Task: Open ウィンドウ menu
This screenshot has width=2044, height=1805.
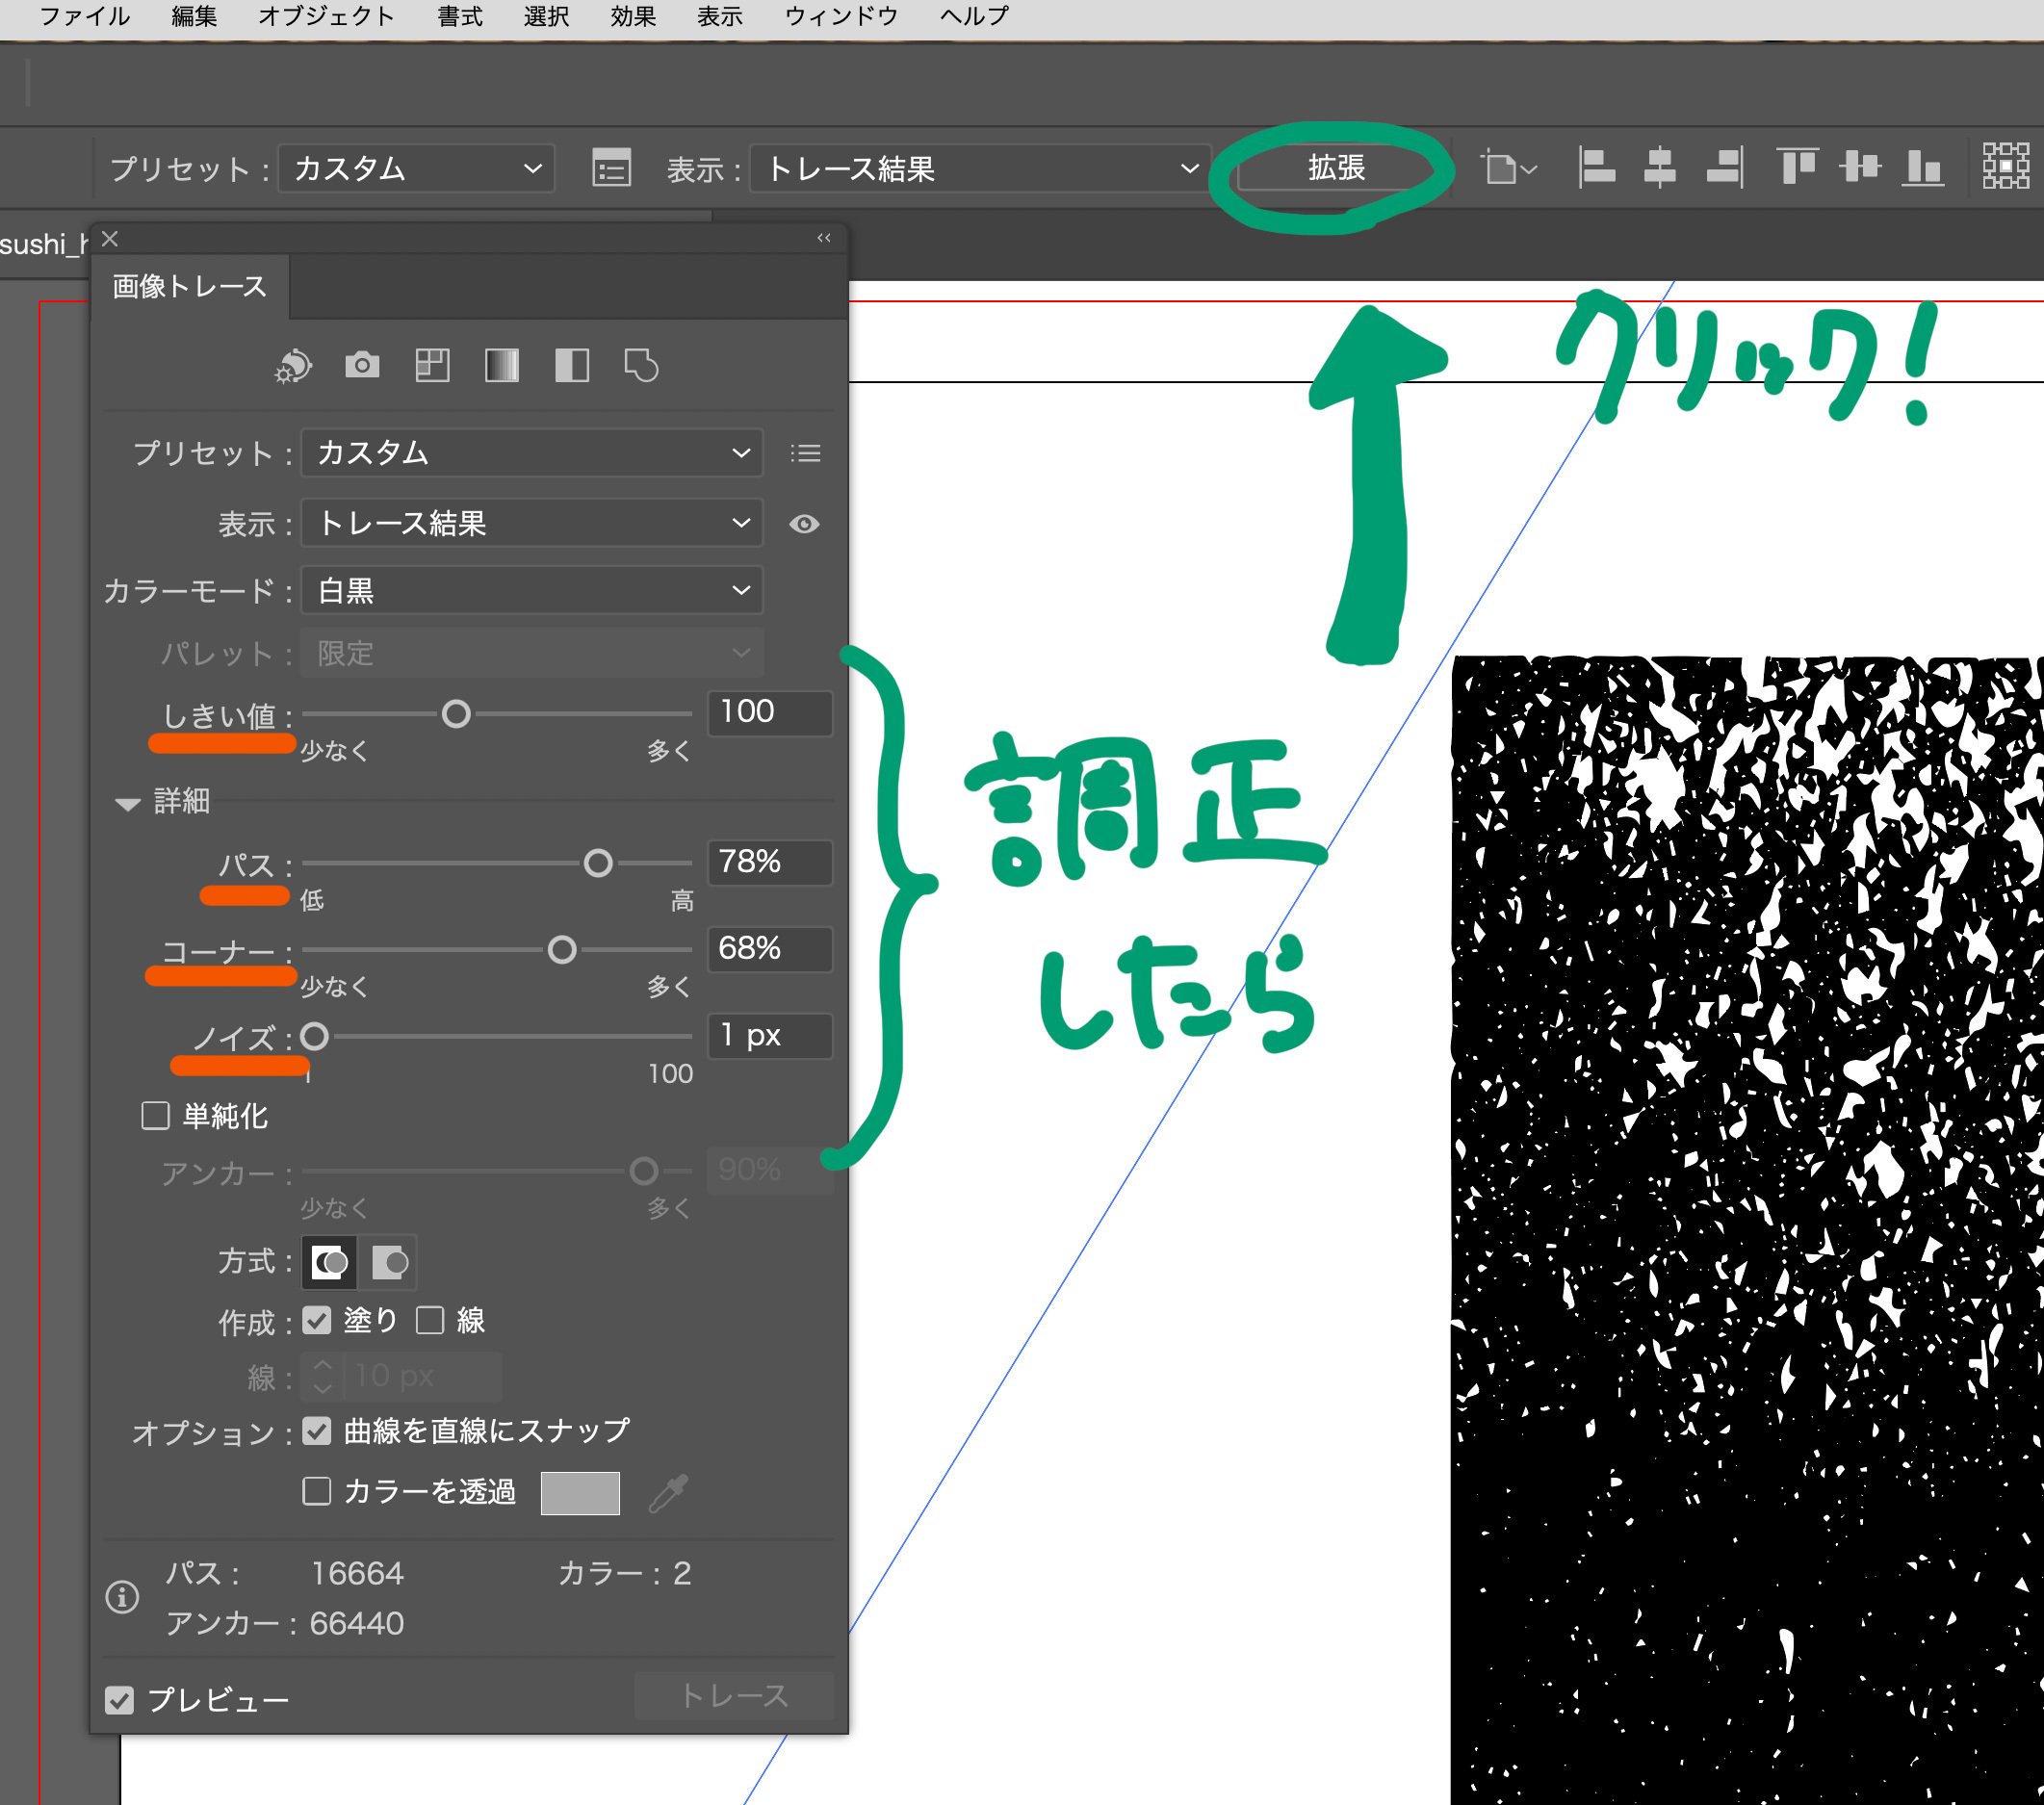Action: 842,16
